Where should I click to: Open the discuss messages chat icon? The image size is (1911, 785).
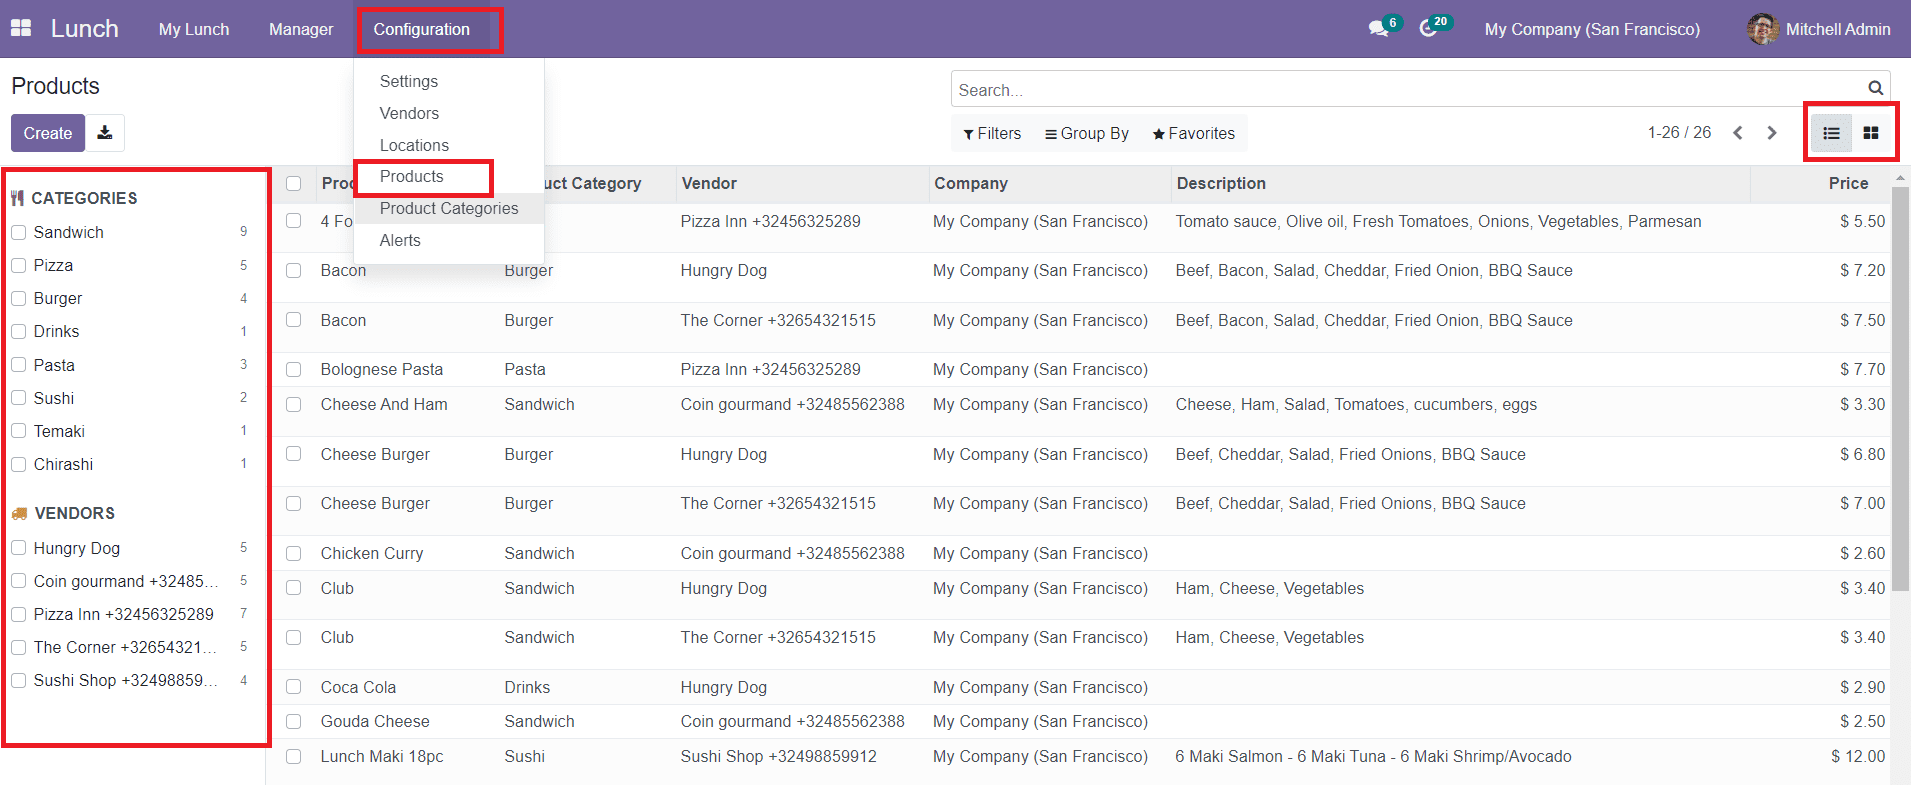[x=1378, y=29]
